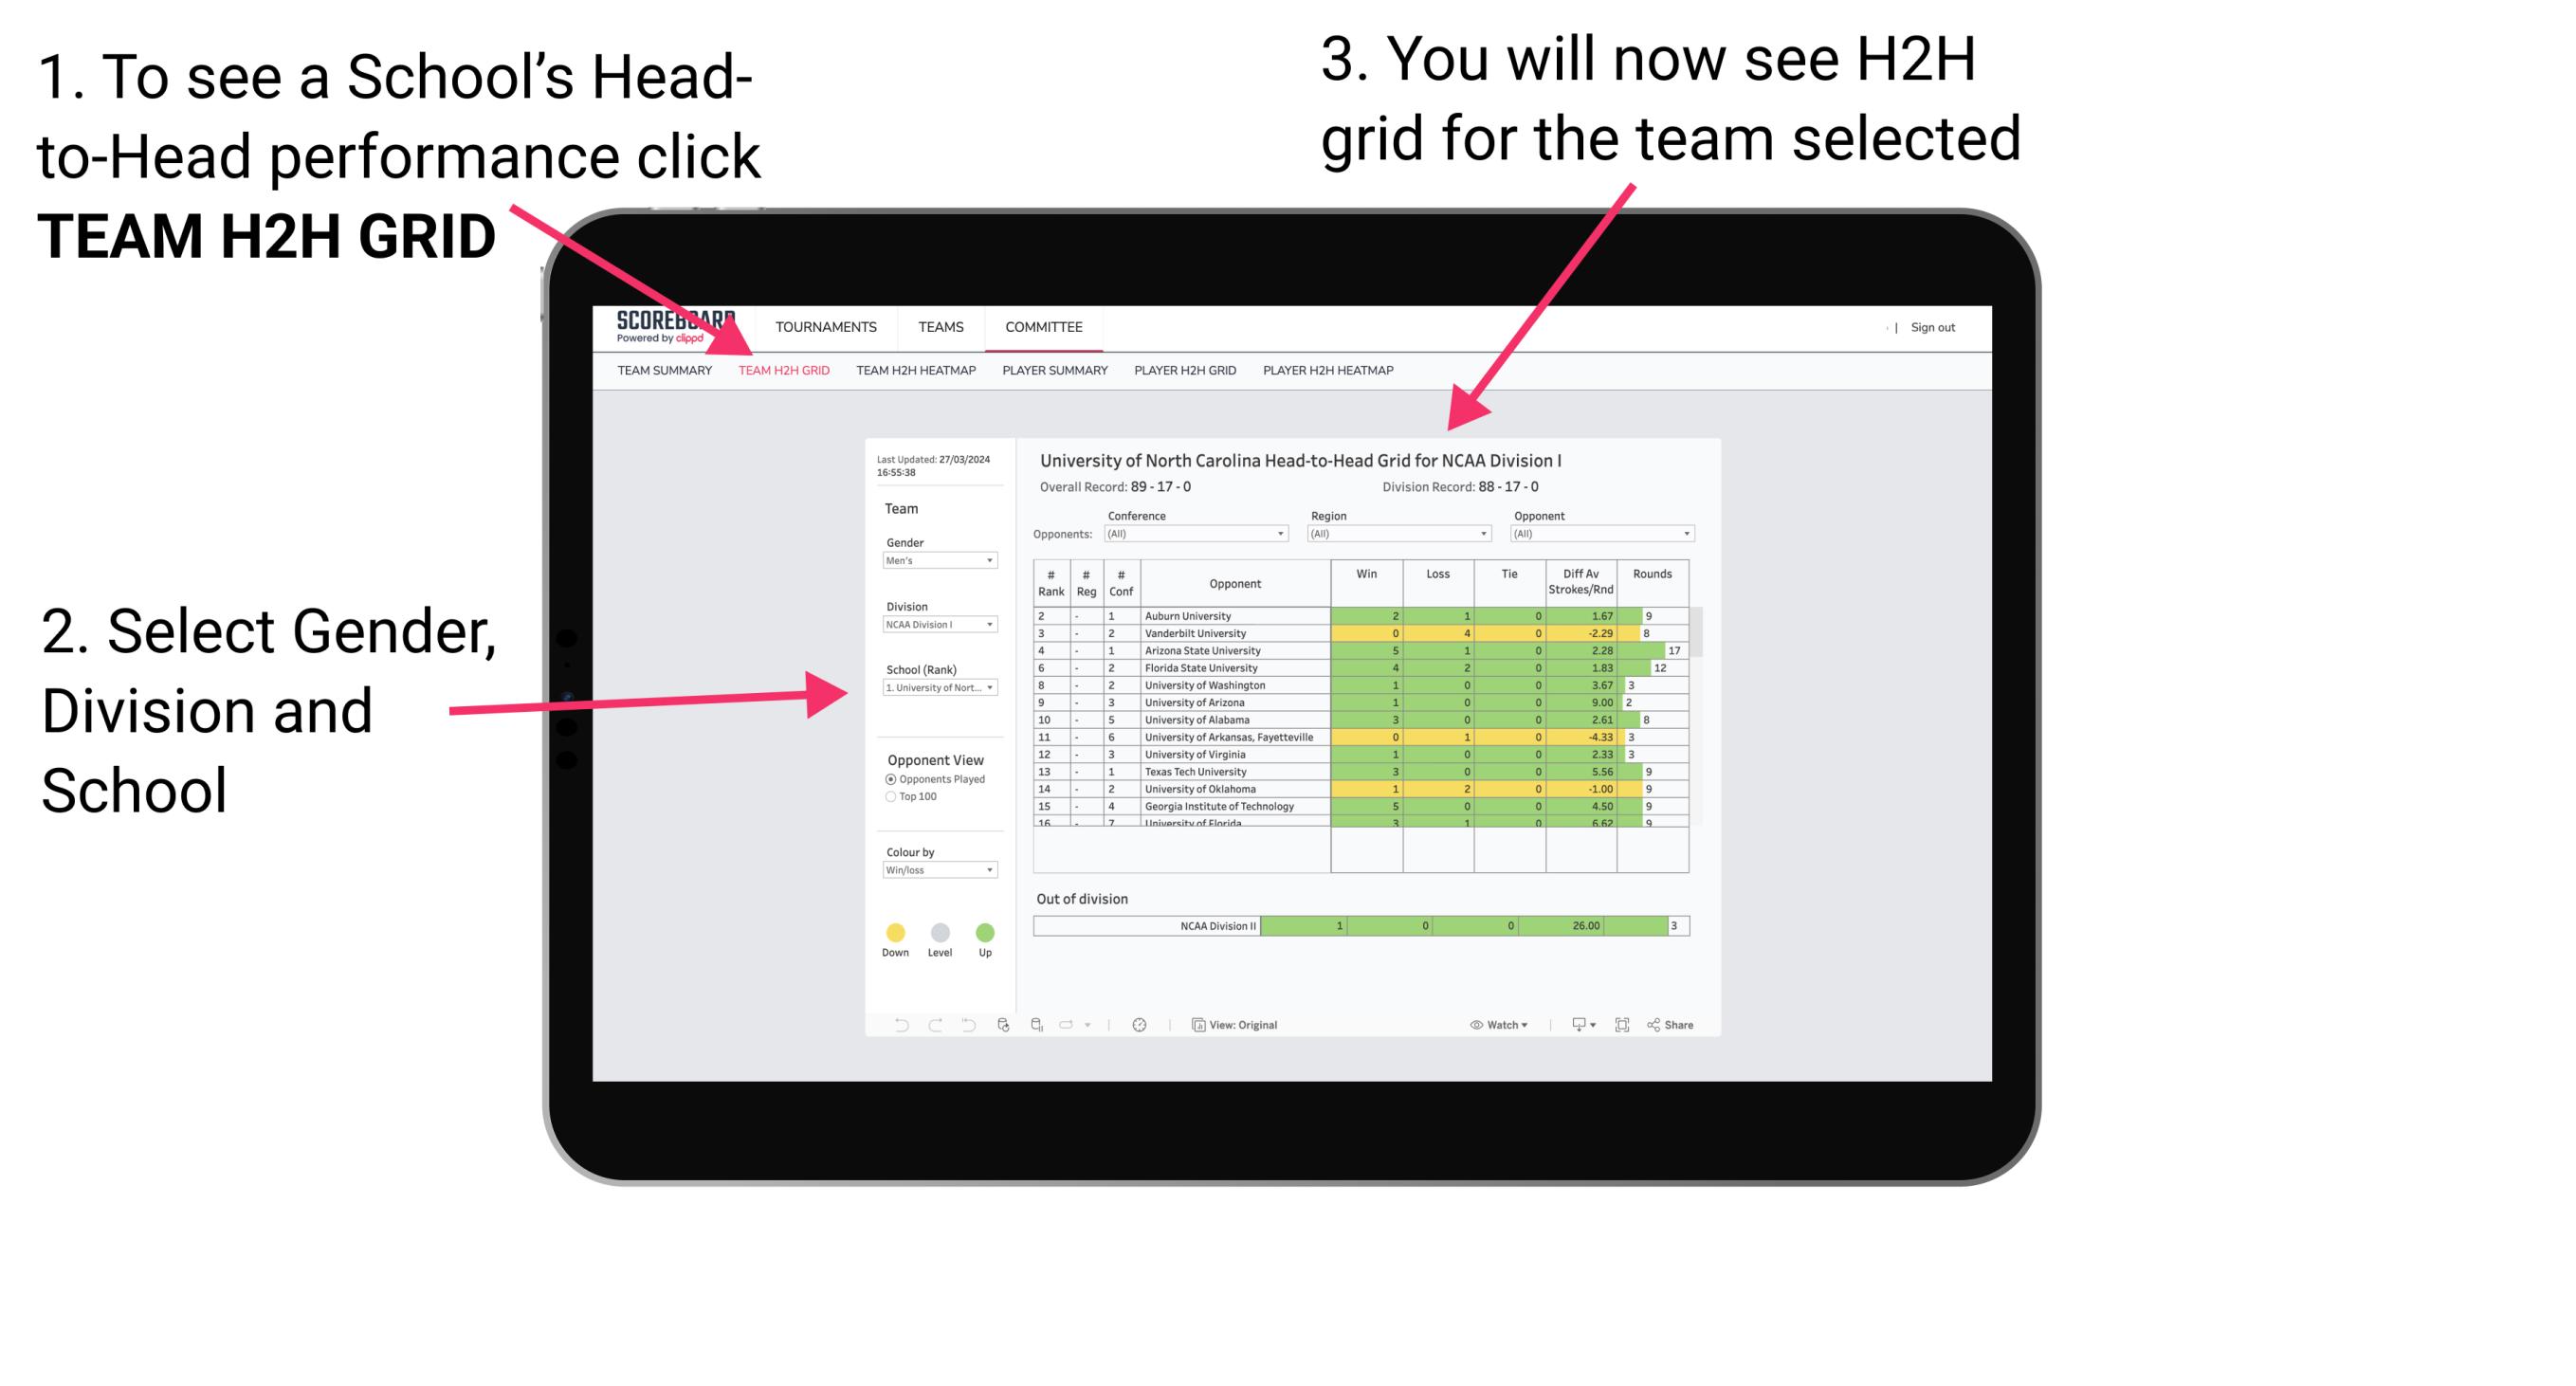Click the View Original button
Viewport: 2576px width, 1386px height.
pyautogui.click(x=1229, y=1024)
